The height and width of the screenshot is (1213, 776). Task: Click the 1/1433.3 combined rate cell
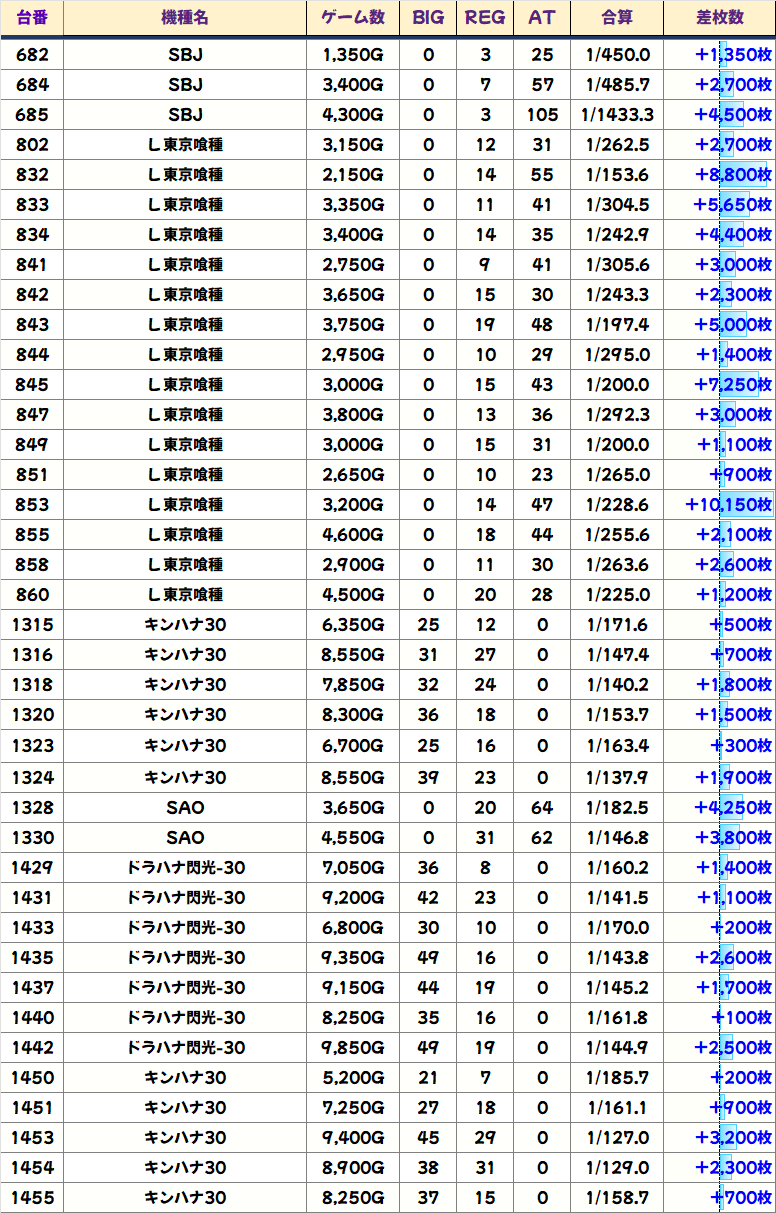click(617, 115)
